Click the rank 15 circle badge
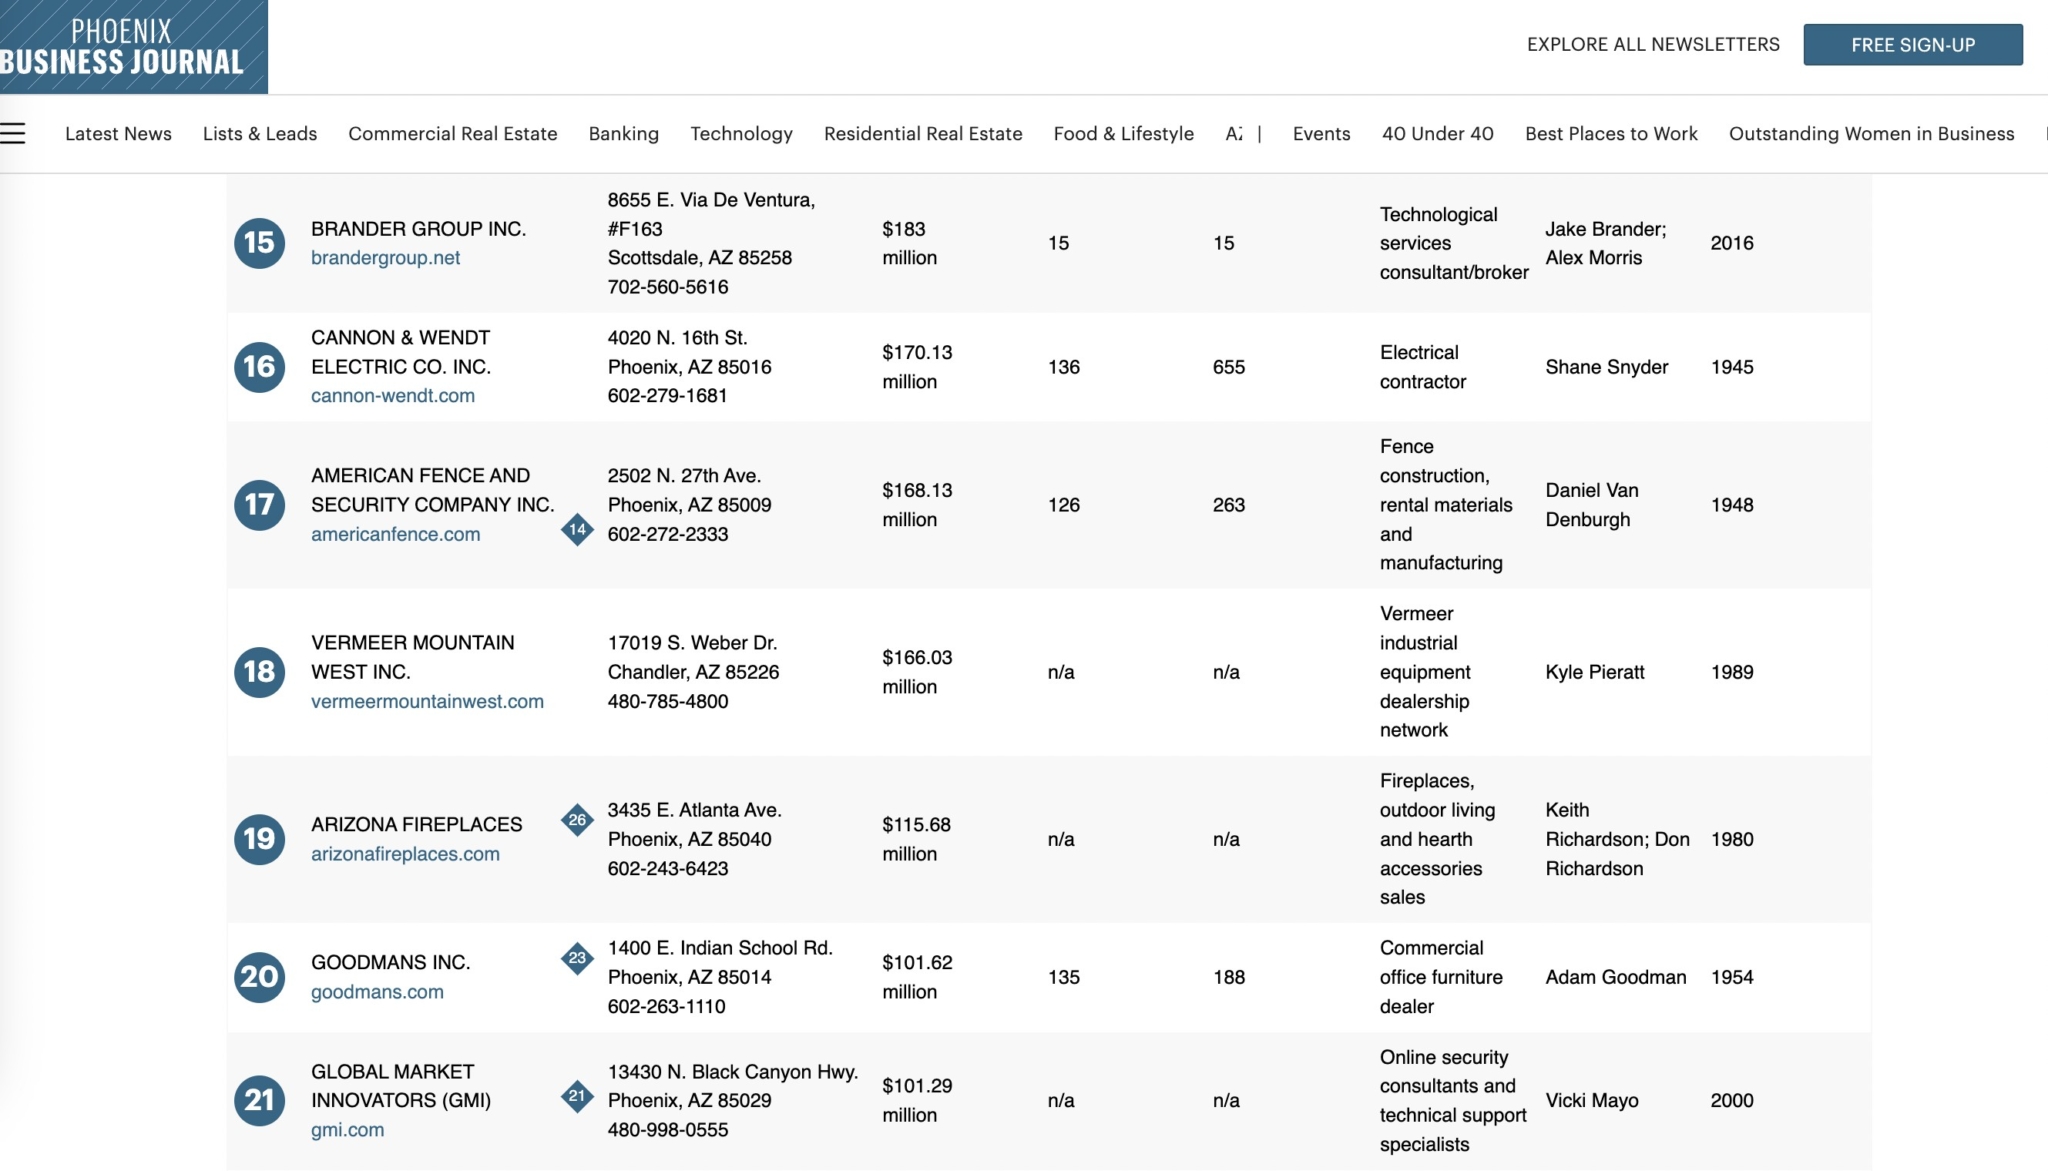Screen dimensions: 2048x1171 click(259, 243)
